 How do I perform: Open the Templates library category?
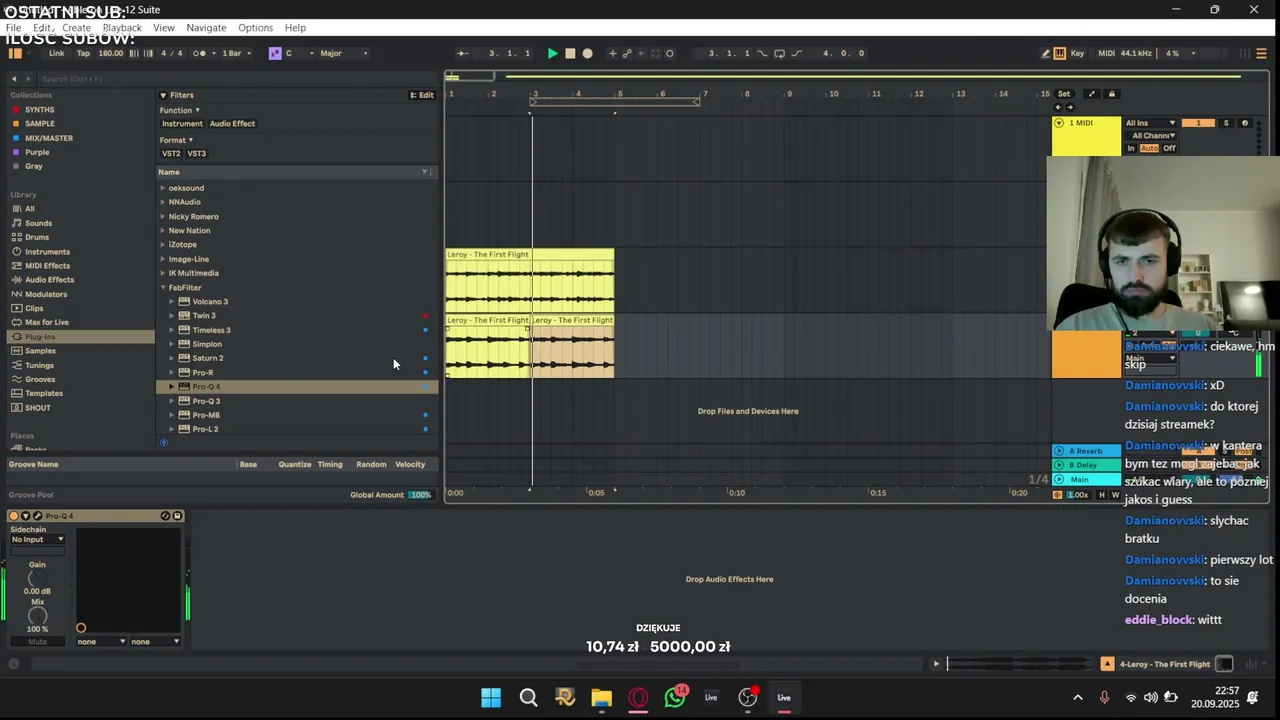point(43,393)
